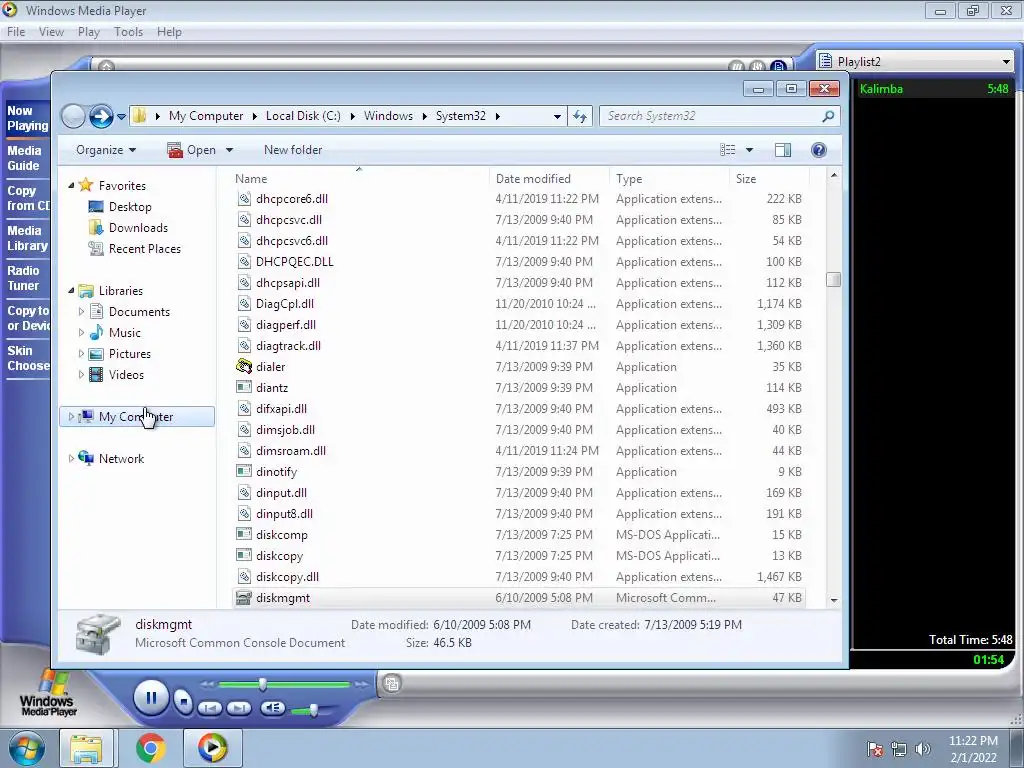Sort files by Date modified column
This screenshot has width=1024, height=768.
pos(549,179)
